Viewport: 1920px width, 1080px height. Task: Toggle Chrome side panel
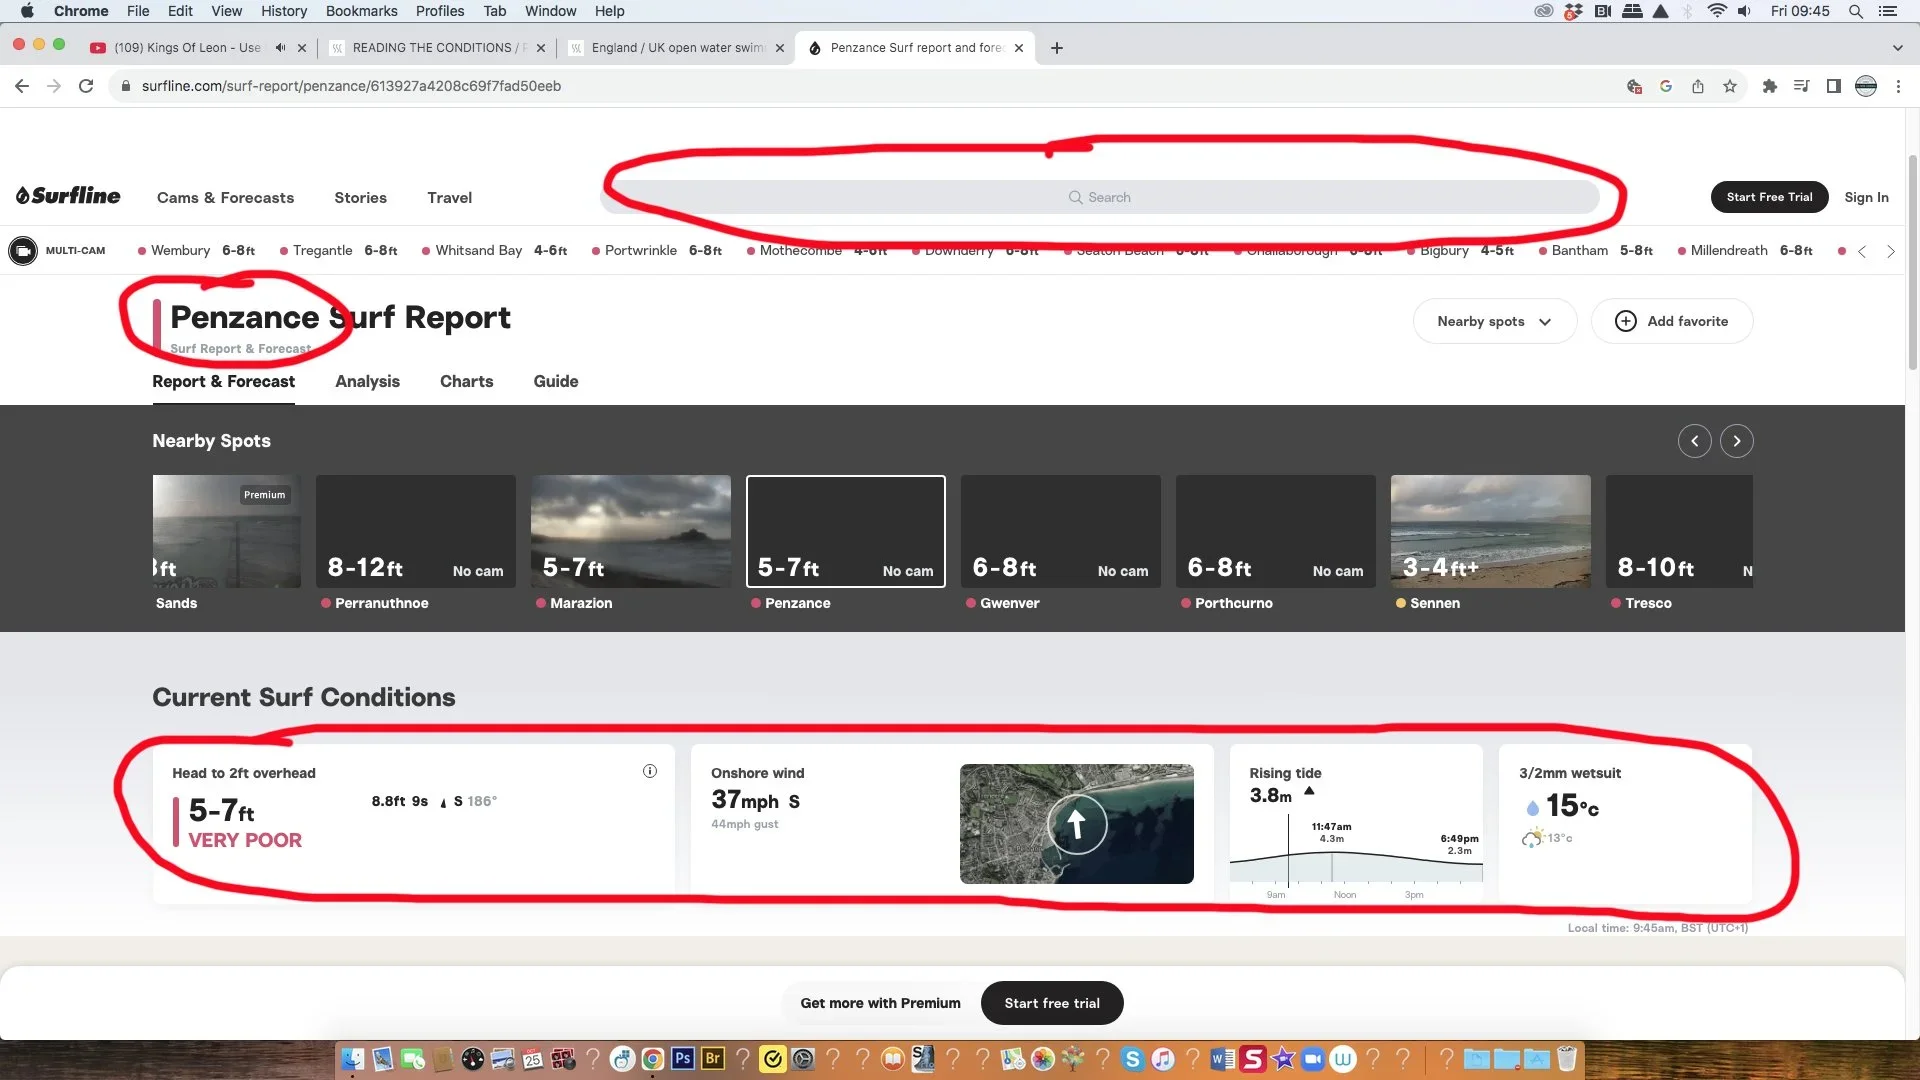1833,86
